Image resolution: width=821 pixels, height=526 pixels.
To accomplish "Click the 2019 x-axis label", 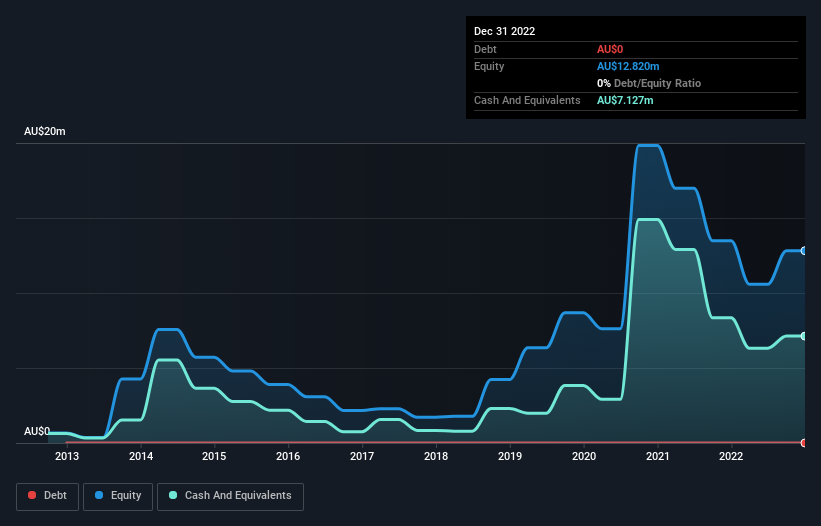I will coord(509,456).
